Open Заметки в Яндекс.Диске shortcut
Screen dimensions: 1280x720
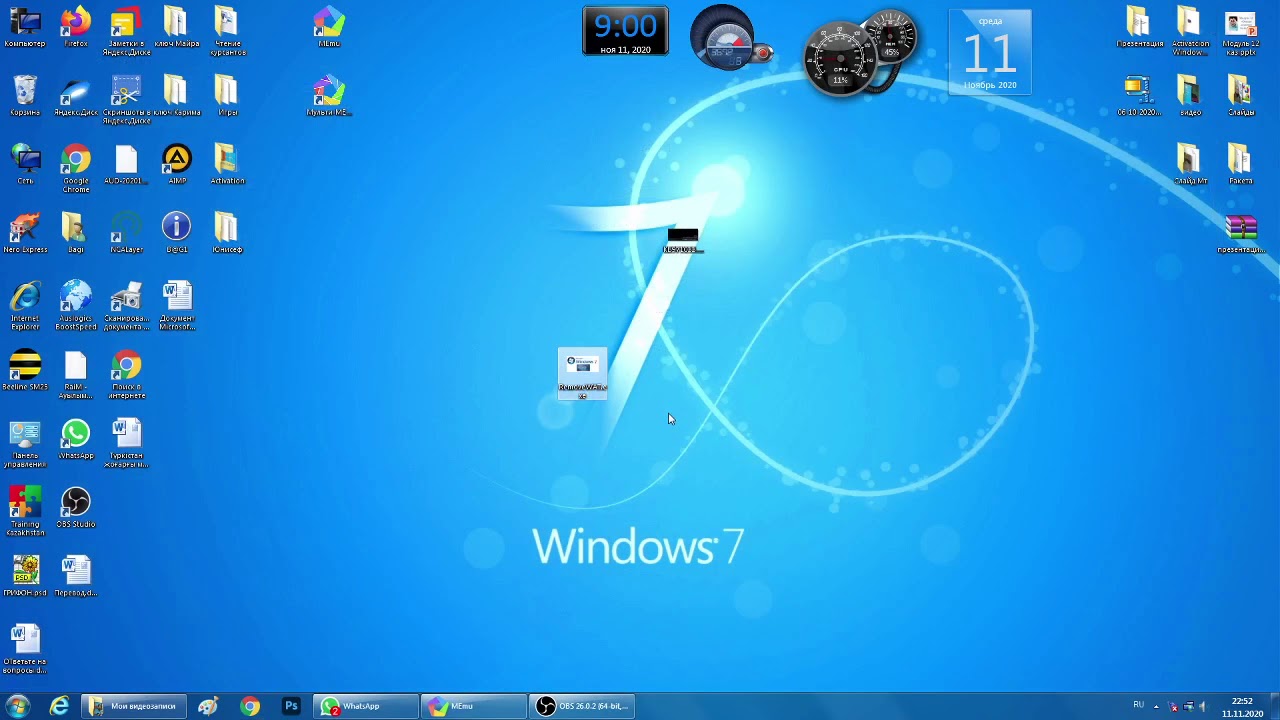click(126, 30)
